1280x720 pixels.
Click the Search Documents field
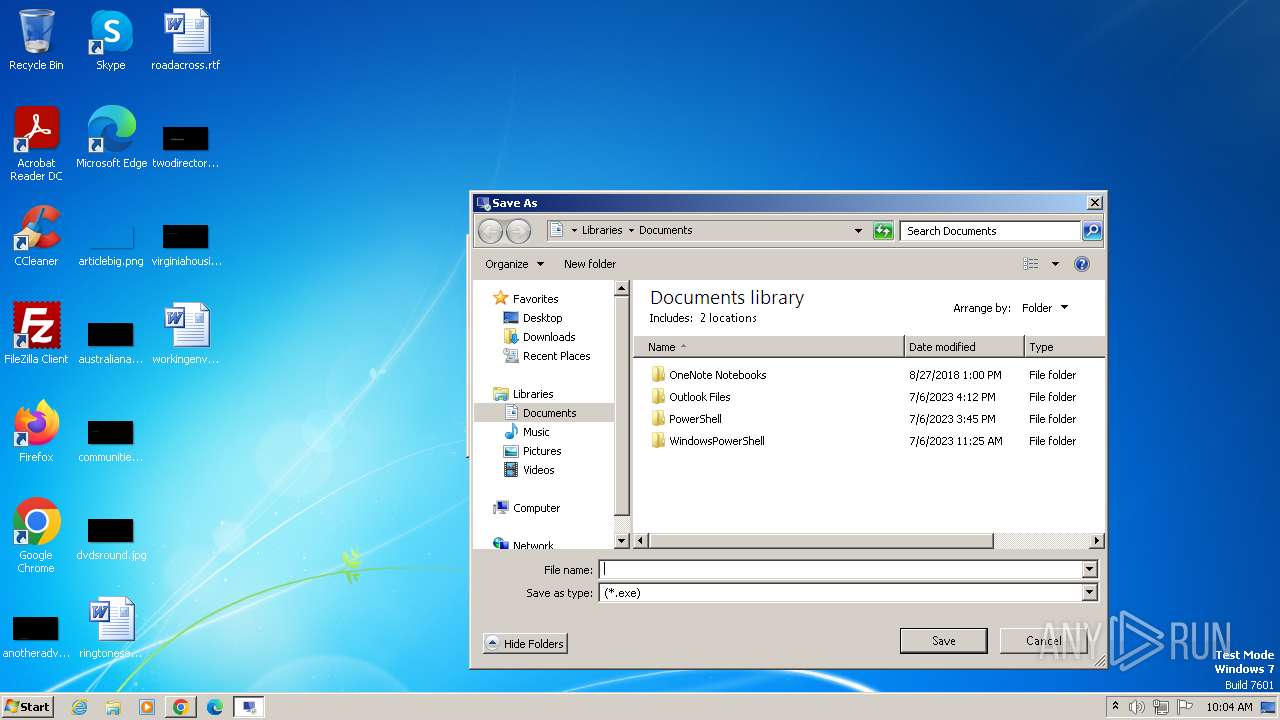990,231
